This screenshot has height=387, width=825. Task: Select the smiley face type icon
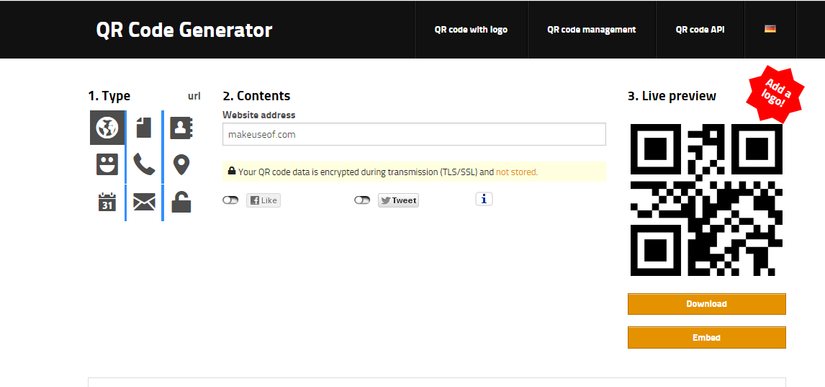click(x=107, y=165)
